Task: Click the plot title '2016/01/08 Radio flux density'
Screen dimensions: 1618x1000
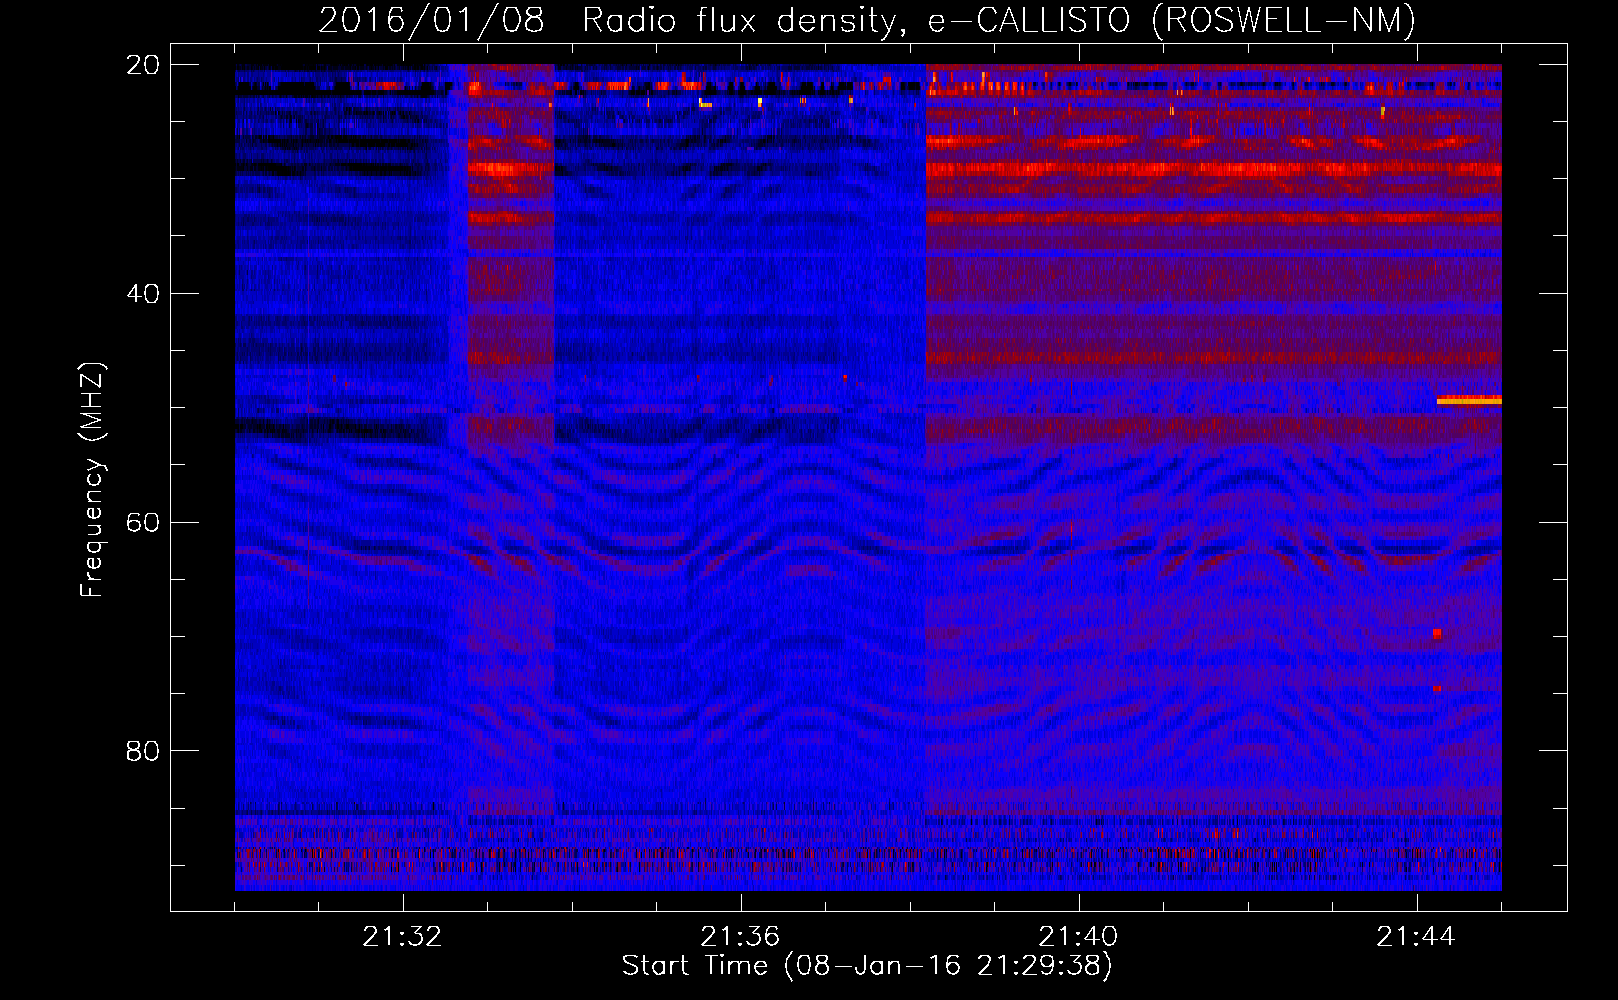Action: 867,20
